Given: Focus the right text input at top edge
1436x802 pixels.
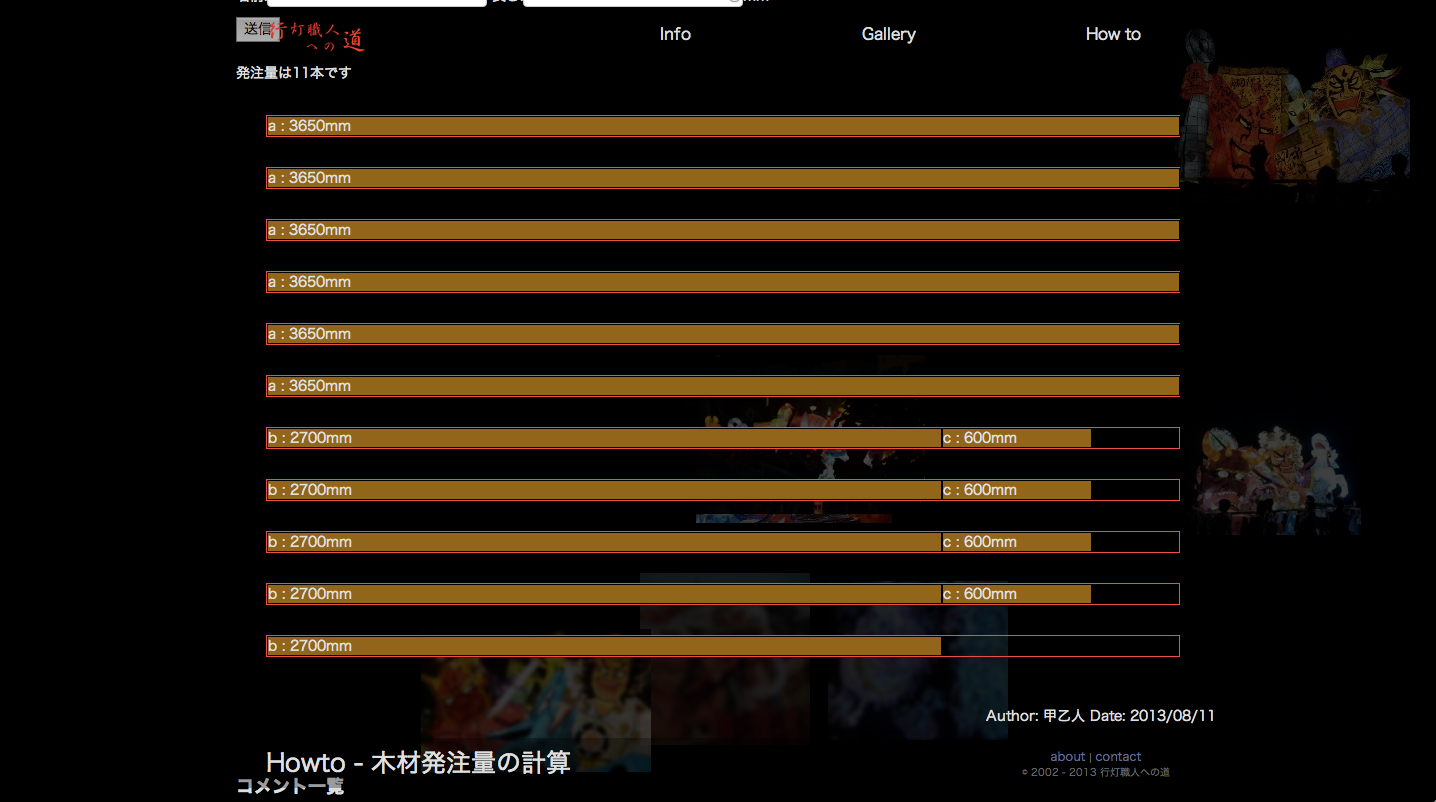Looking at the screenshot, I should (x=632, y=2).
